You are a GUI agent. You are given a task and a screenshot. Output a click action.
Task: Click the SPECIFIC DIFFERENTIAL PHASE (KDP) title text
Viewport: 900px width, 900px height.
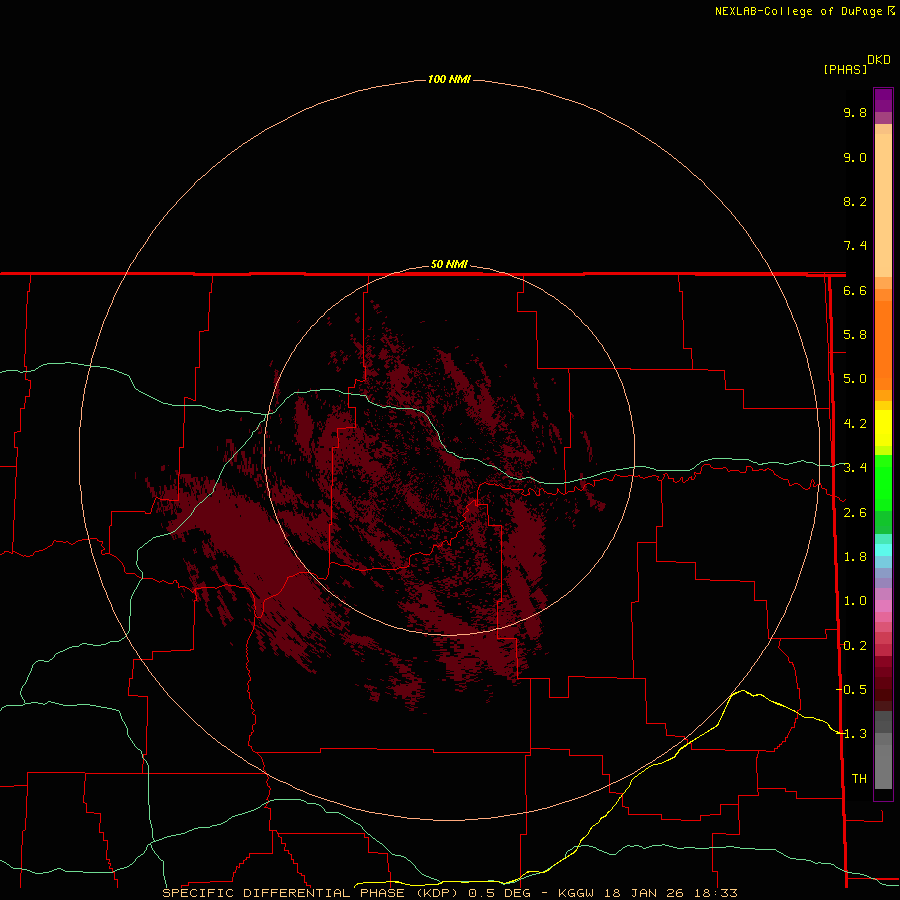[310, 893]
